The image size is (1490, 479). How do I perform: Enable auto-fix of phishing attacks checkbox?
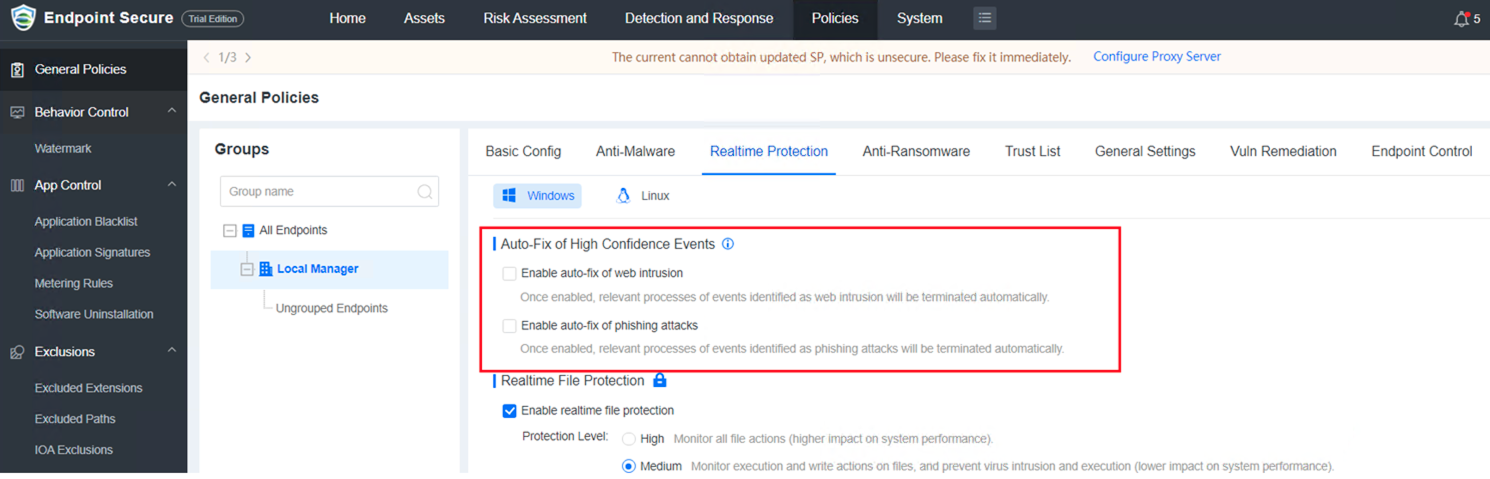(x=510, y=326)
